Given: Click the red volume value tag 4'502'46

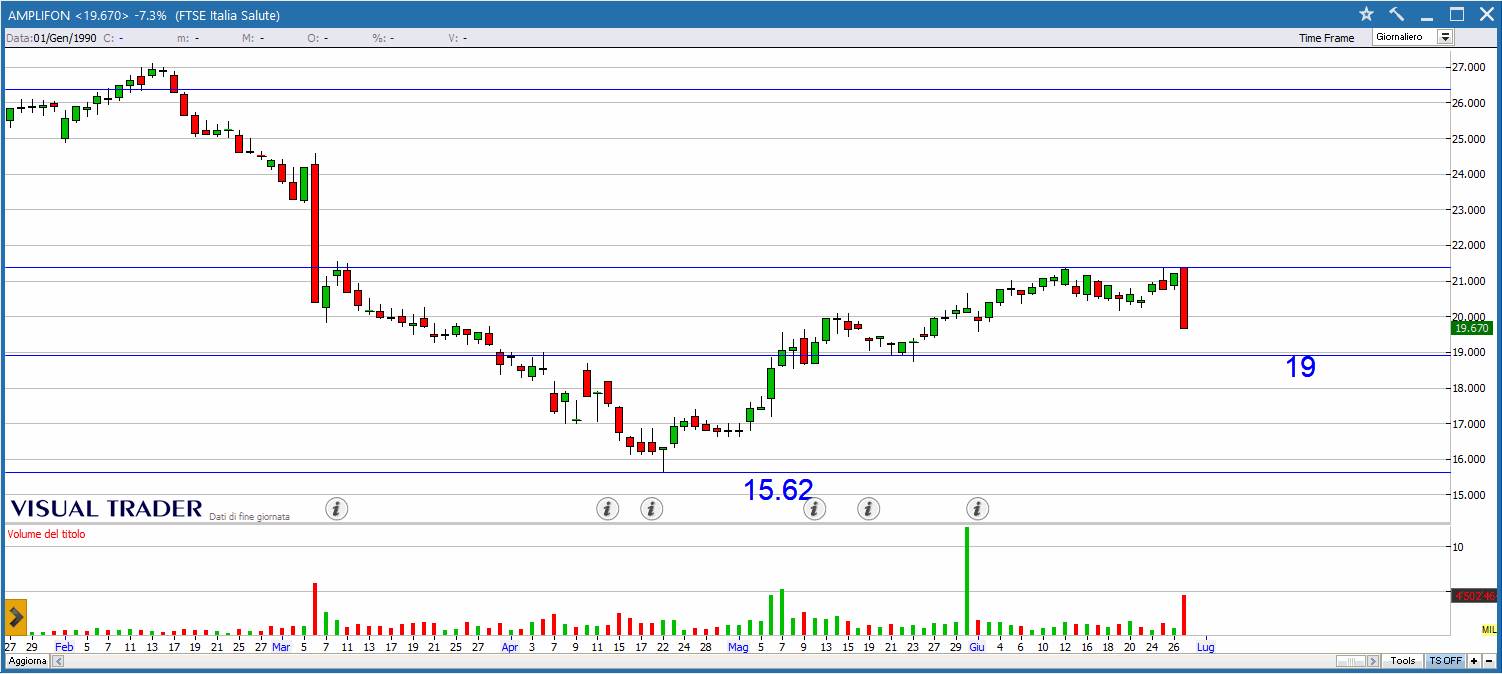Looking at the screenshot, I should tap(1474, 596).
